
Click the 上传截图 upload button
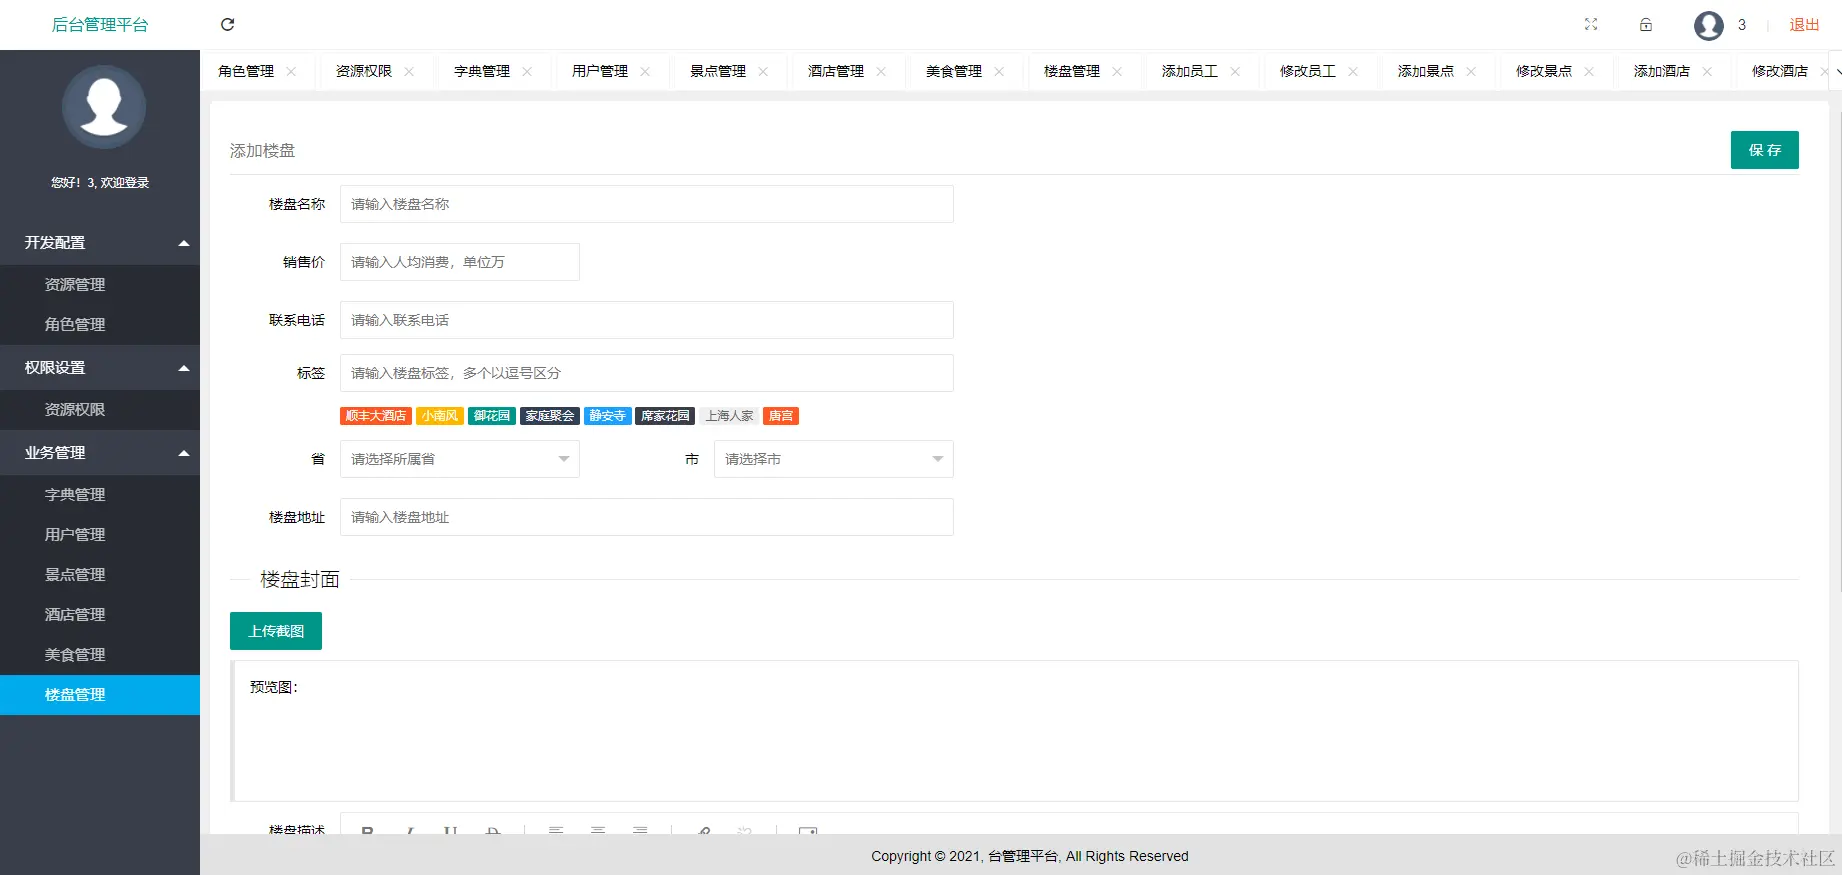pos(276,631)
